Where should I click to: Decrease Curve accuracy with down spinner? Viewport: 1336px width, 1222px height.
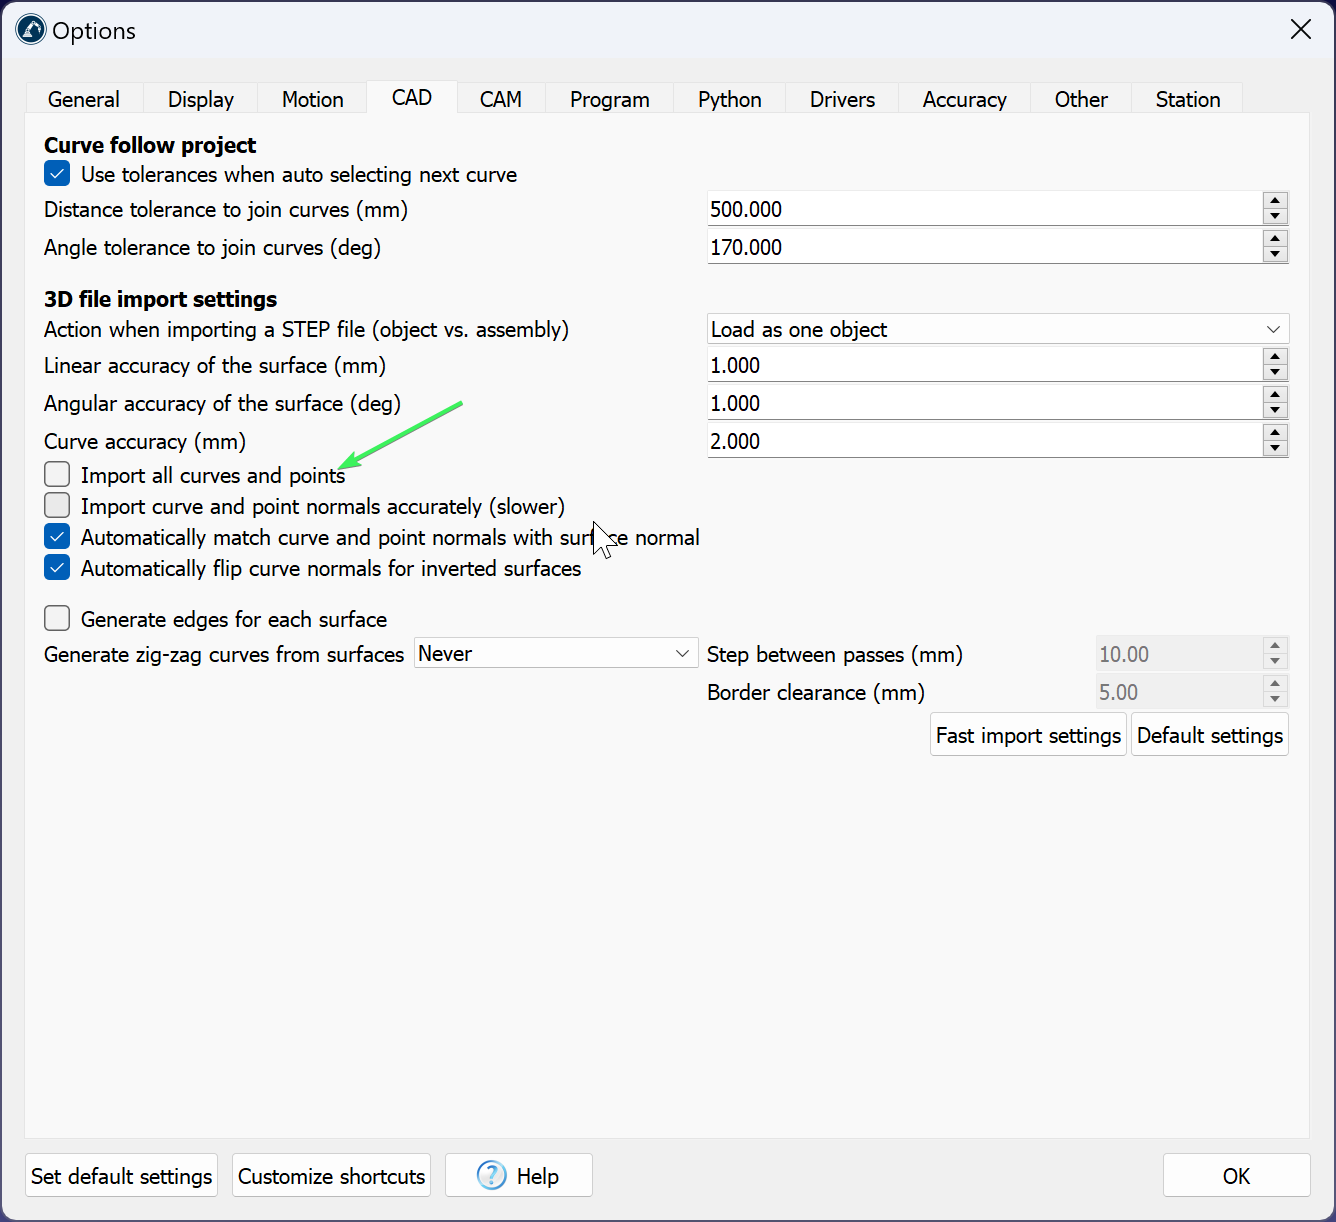(1274, 449)
